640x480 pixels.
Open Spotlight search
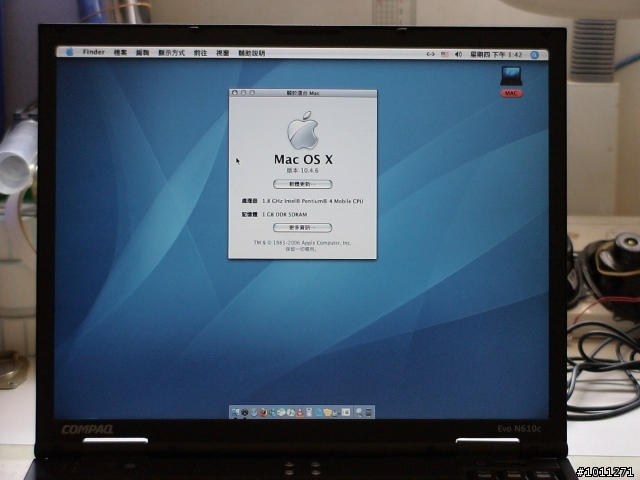click(x=534, y=55)
